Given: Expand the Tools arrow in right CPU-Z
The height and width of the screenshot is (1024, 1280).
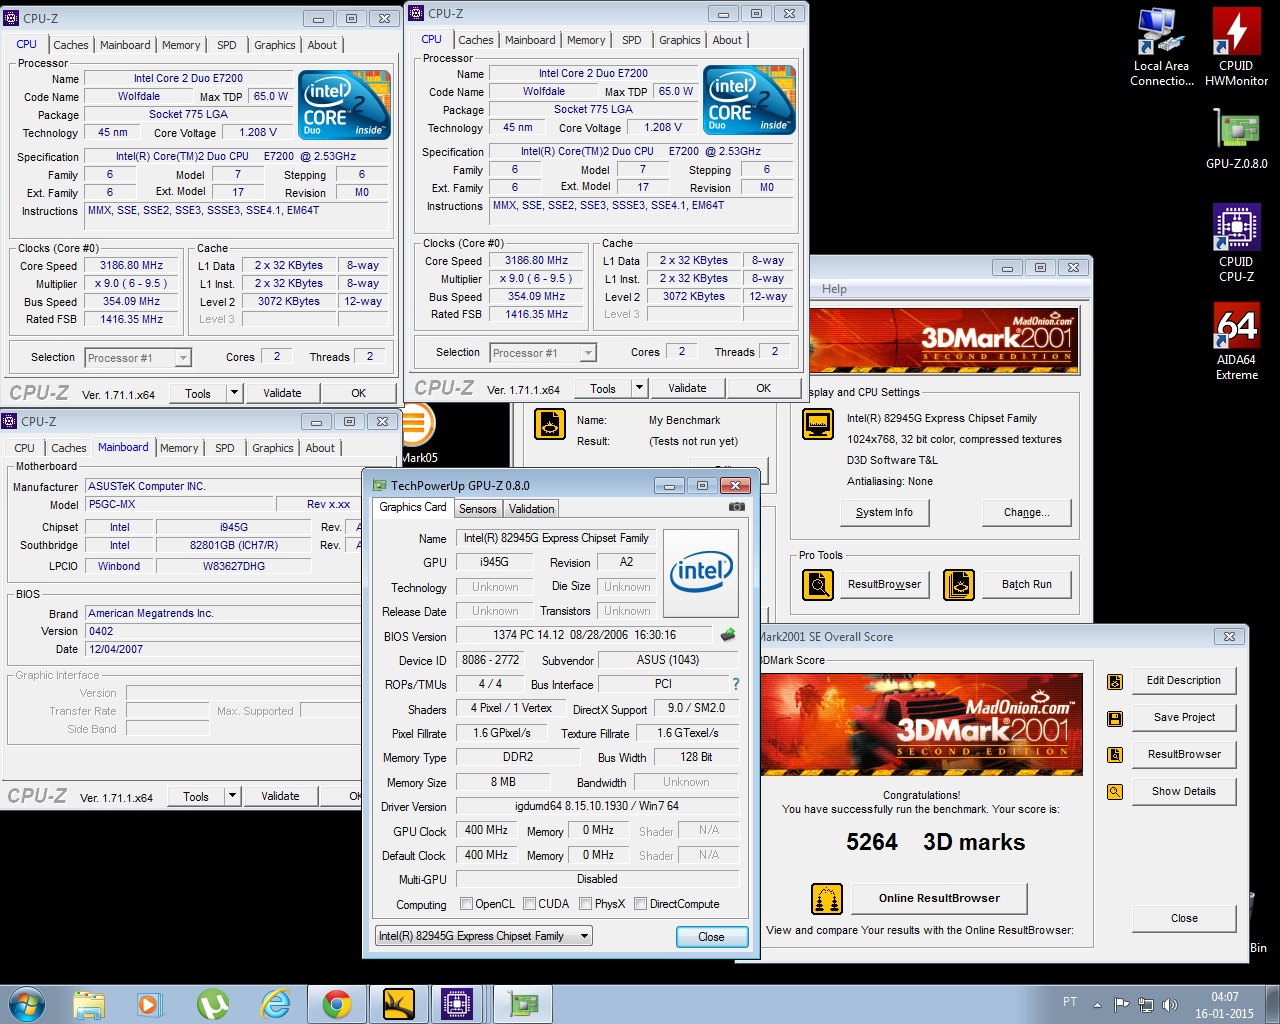Looking at the screenshot, I should 640,388.
